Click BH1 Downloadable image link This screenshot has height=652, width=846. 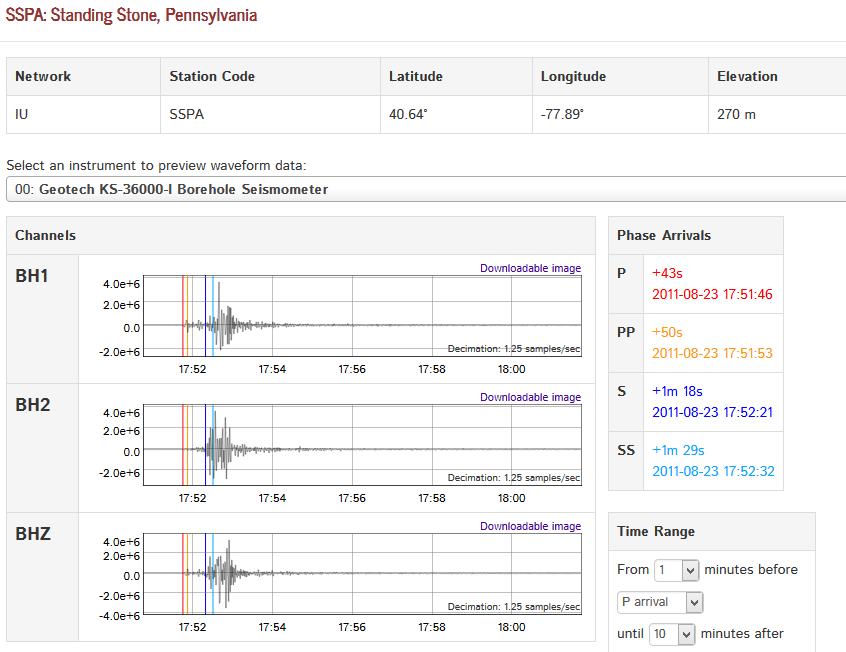[x=530, y=268]
